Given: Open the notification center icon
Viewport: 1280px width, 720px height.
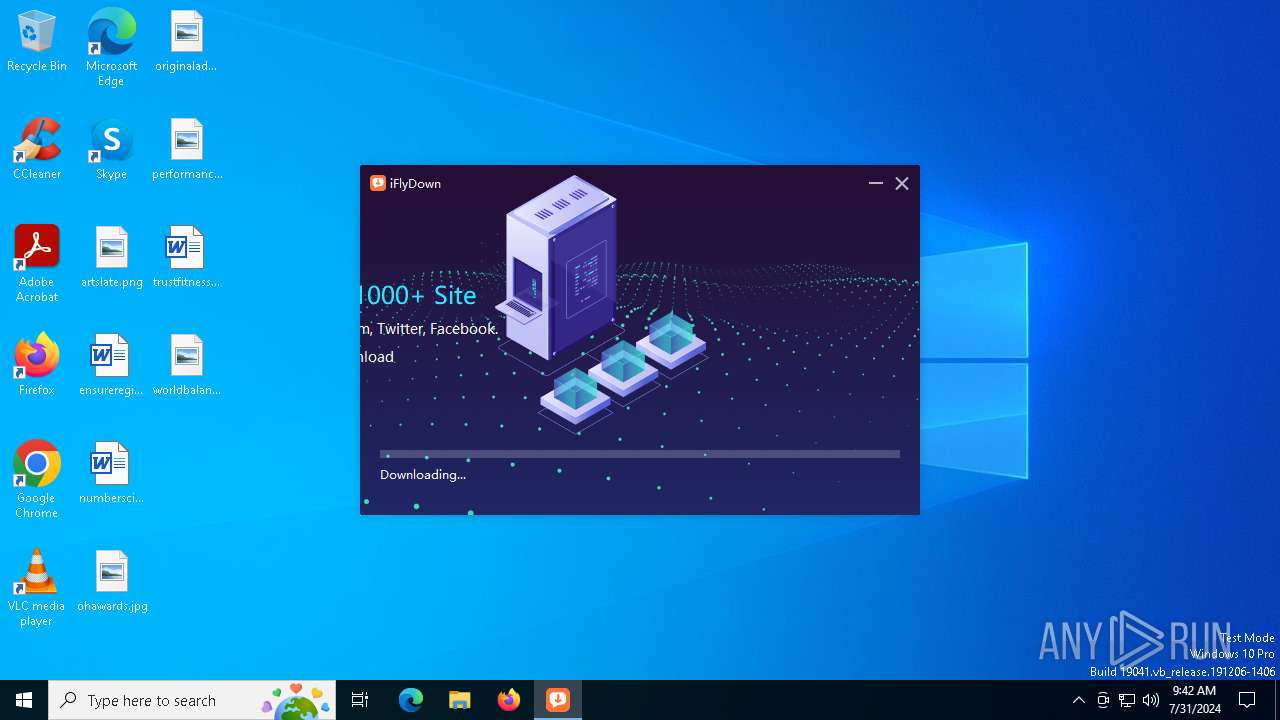Looking at the screenshot, I should [1247, 700].
